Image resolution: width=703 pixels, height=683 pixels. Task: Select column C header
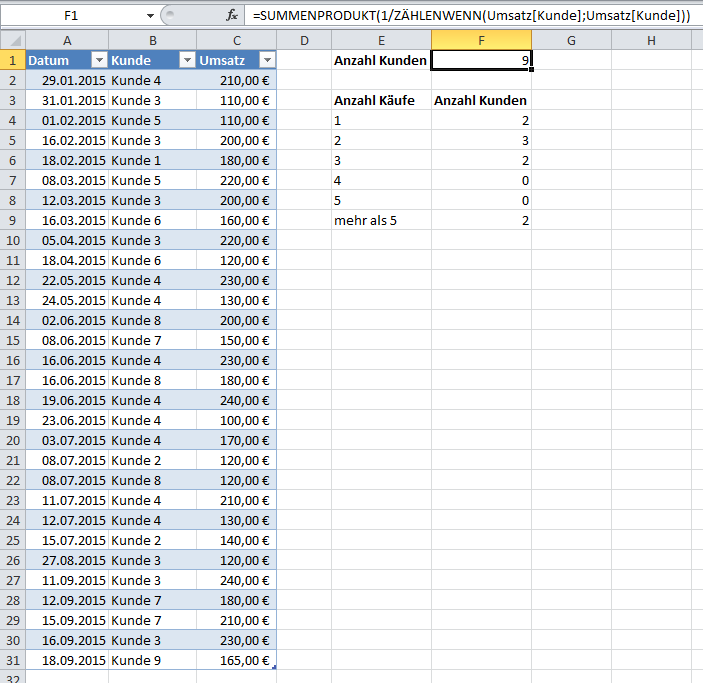(x=237, y=40)
